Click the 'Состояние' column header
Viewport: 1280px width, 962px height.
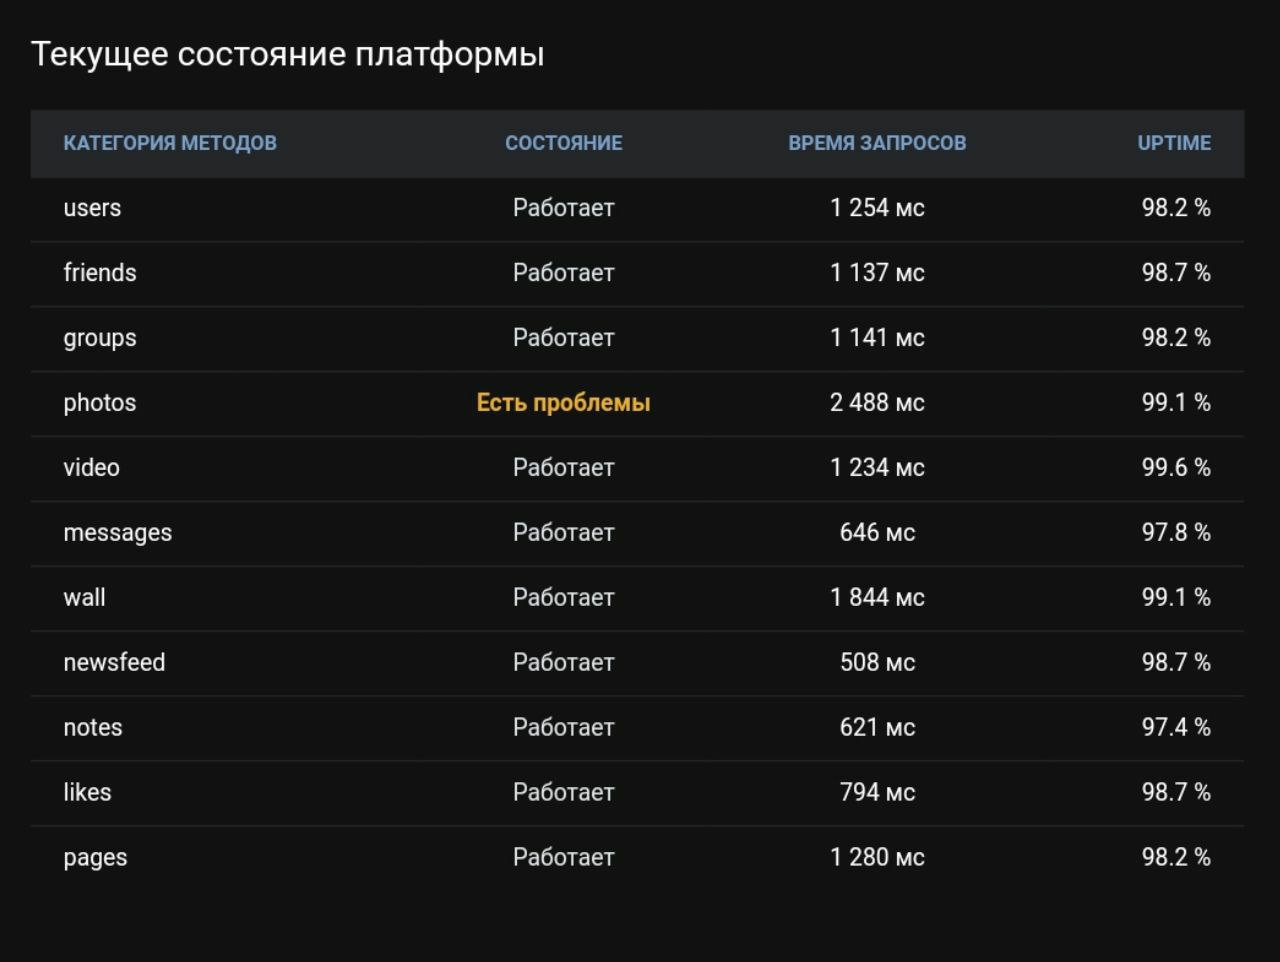pyautogui.click(x=563, y=143)
